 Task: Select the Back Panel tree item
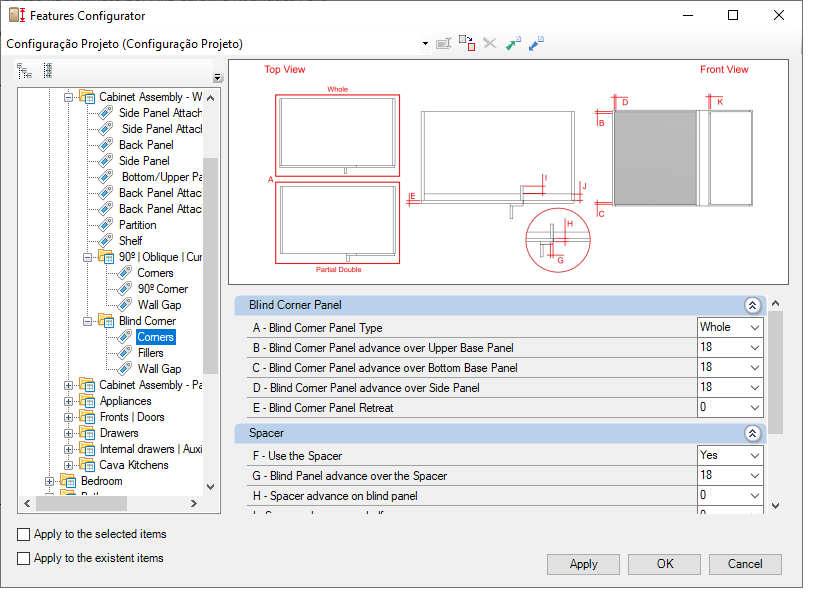click(x=146, y=145)
